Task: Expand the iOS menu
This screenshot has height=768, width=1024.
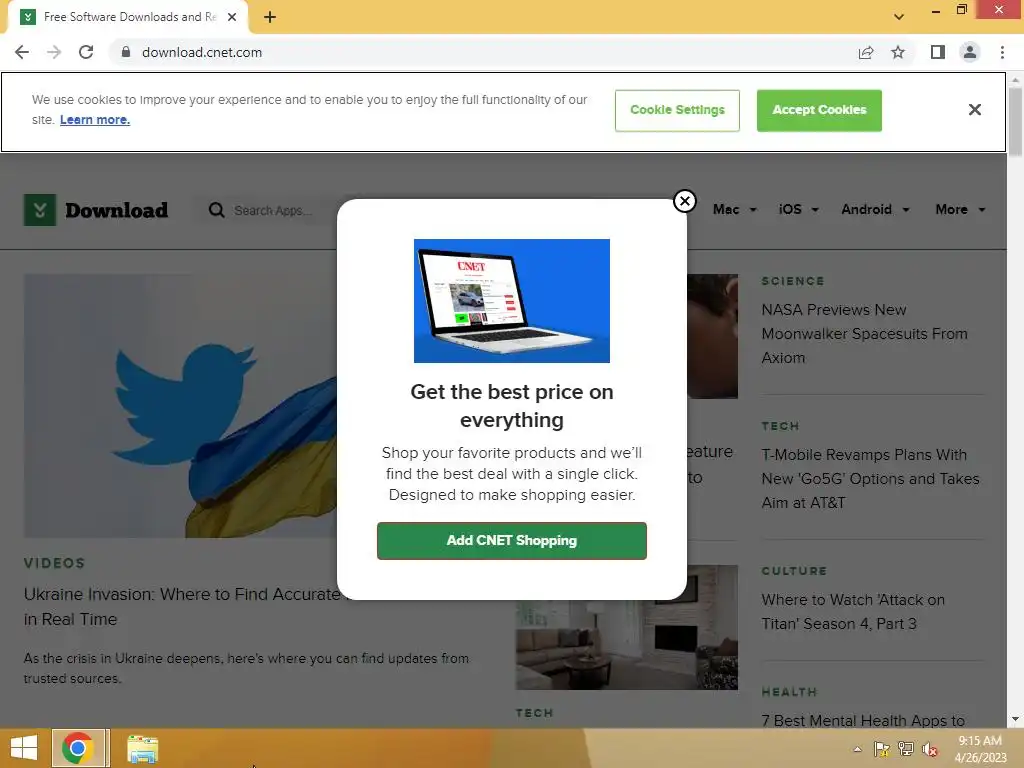Action: coord(798,210)
